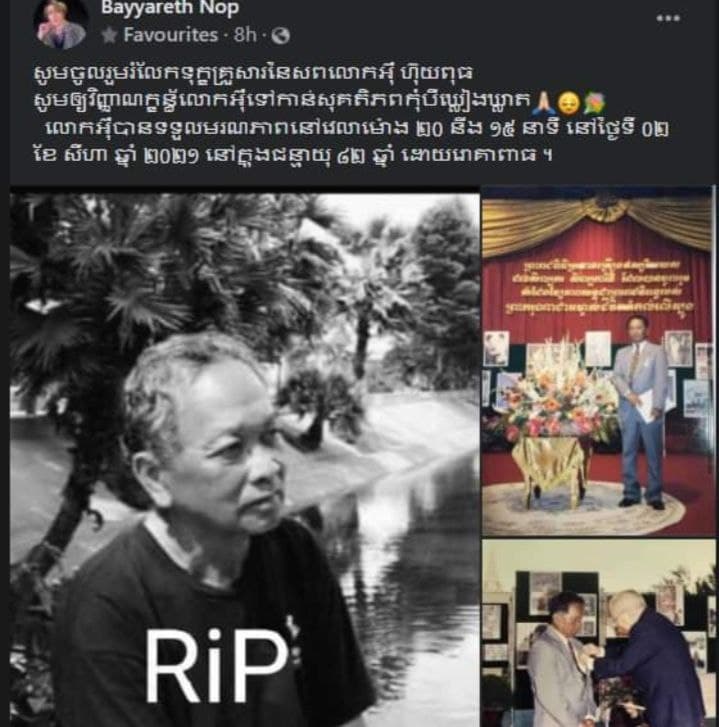Image resolution: width=719 pixels, height=727 pixels.
Task: Click the last post line ending with ។
Action: pos(293,155)
